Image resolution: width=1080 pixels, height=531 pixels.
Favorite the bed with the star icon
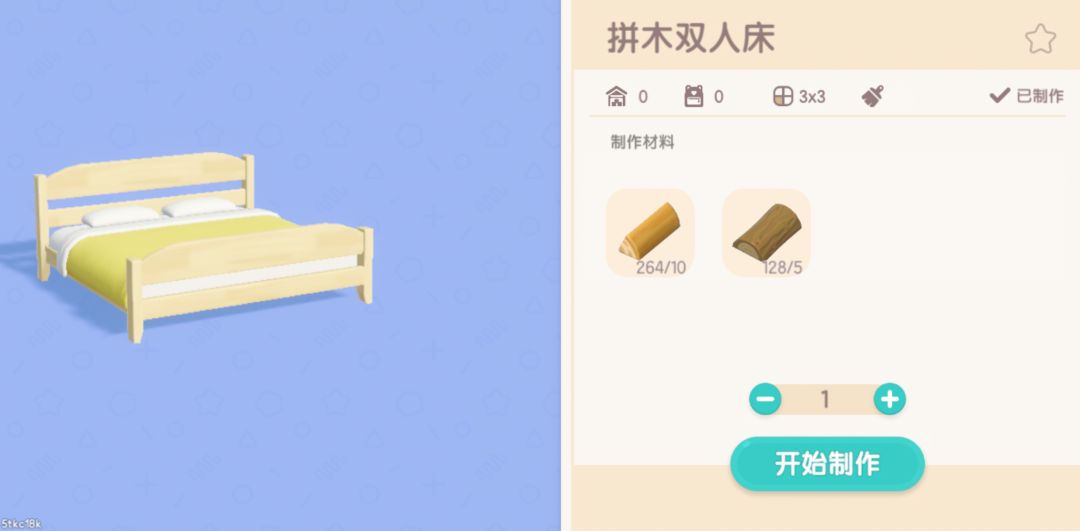(1040, 39)
